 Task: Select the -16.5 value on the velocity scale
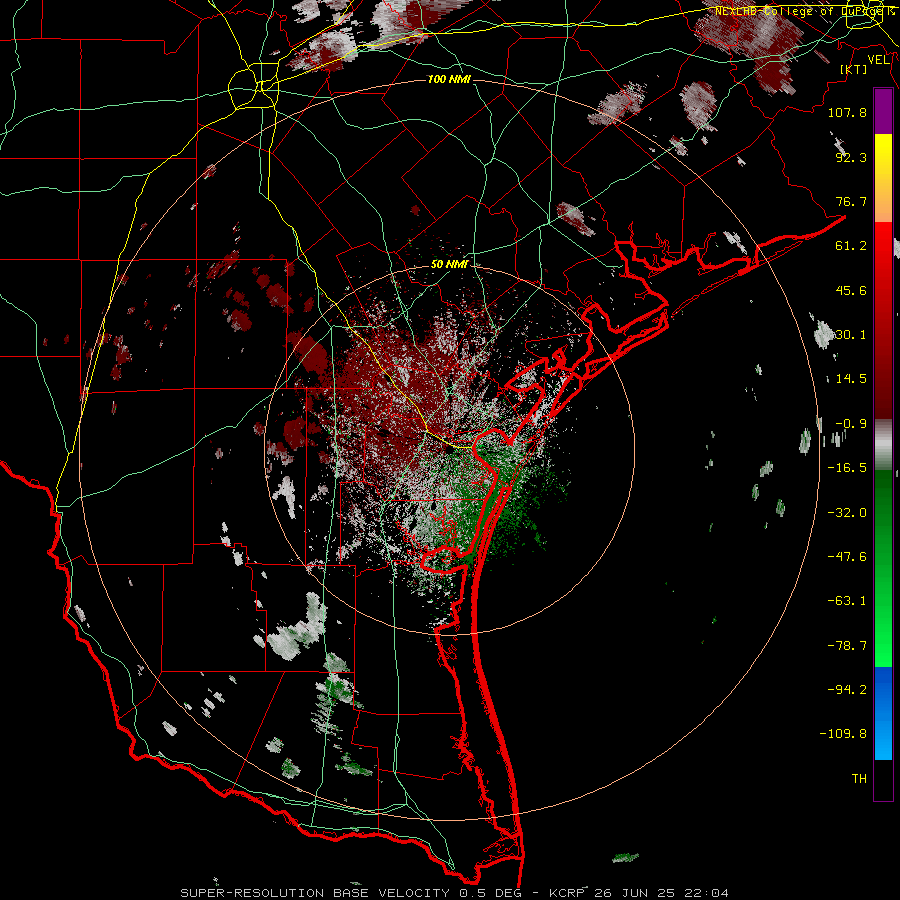click(x=847, y=468)
